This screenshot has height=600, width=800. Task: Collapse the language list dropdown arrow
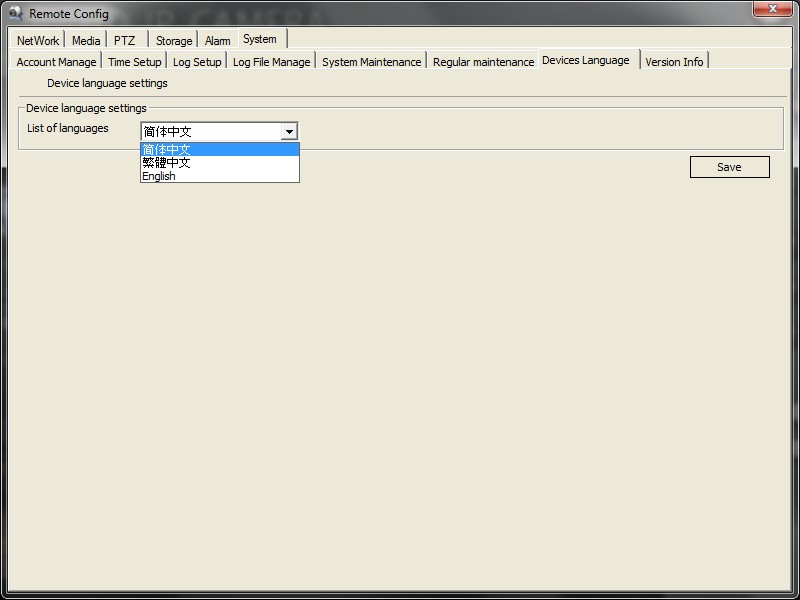coord(289,132)
